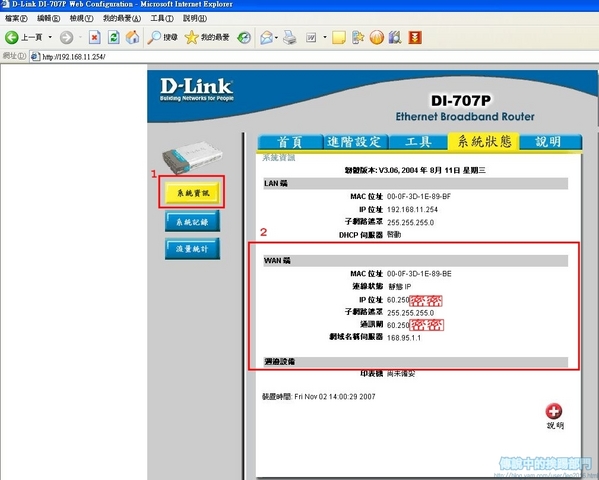Click the IE Forward arrow button
This screenshot has height=480, width=599.
click(66, 37)
